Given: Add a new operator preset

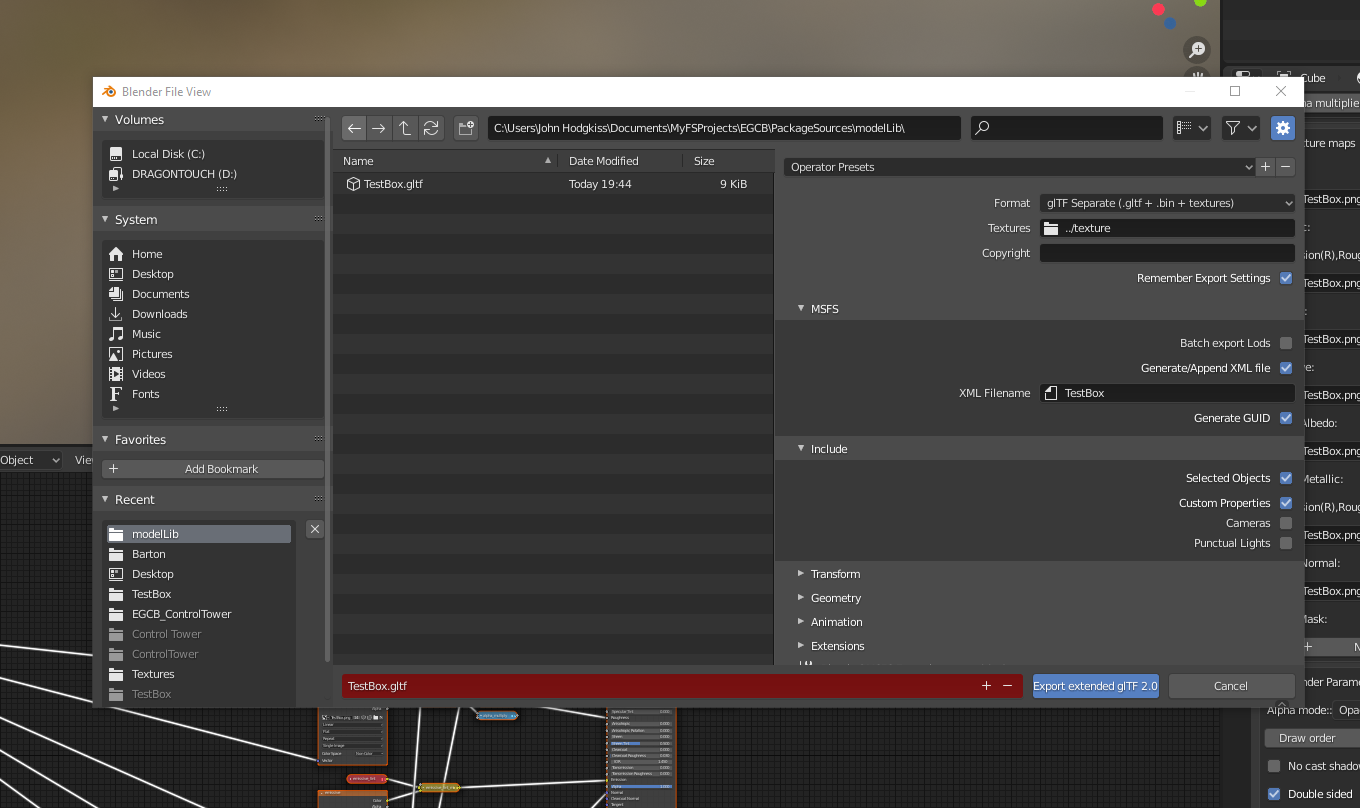Looking at the screenshot, I should click(x=1265, y=167).
